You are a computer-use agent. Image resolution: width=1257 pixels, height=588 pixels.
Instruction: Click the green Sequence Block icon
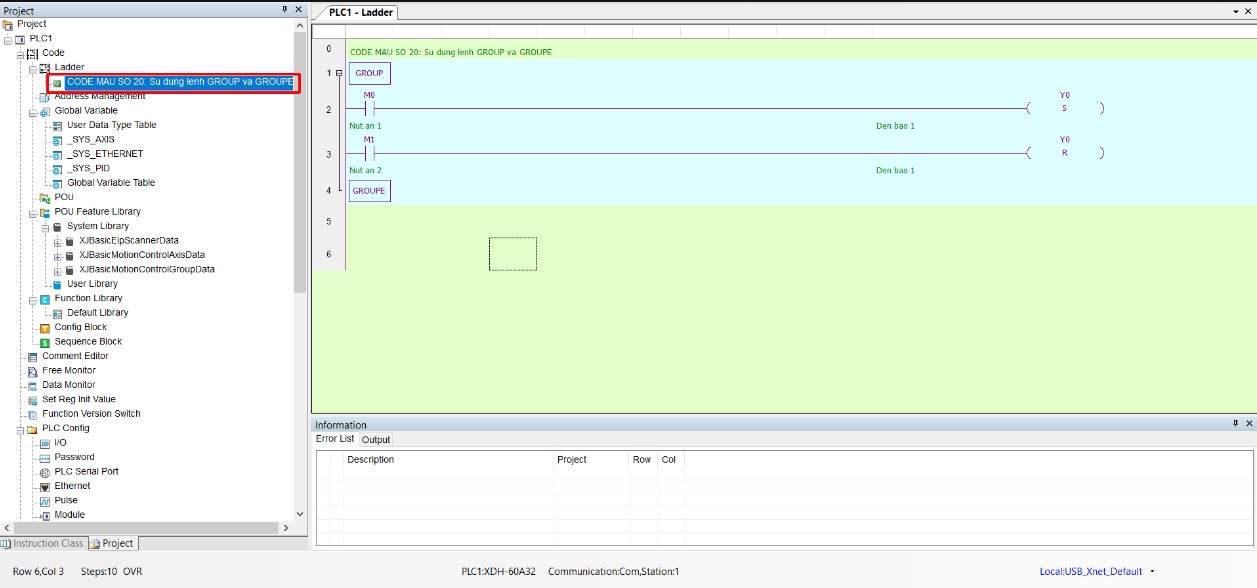[x=45, y=342]
